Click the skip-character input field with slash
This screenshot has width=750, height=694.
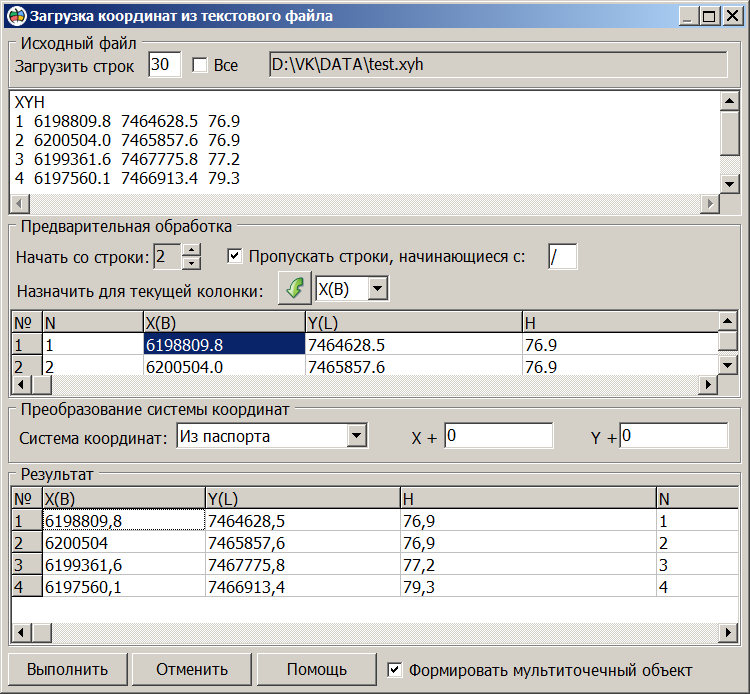(562, 257)
